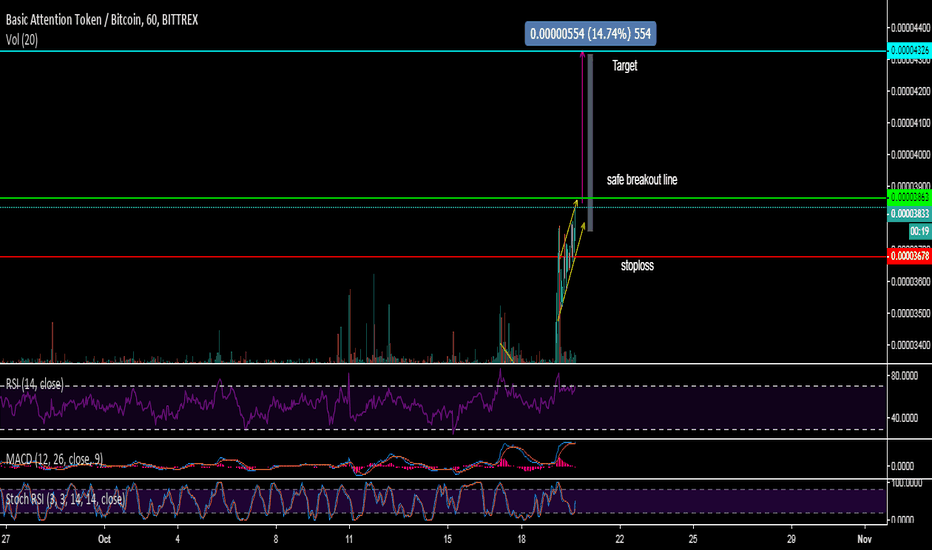Select the Stoch RSI (3, 3, 14, 14, close) label

pos(65,499)
